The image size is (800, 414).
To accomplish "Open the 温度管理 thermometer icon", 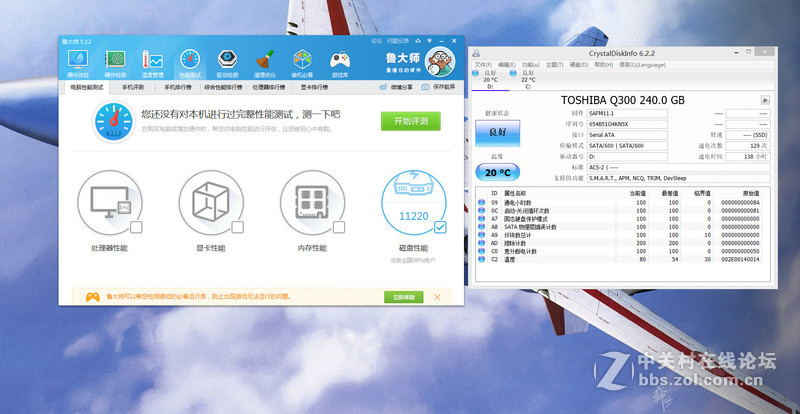I will point(153,60).
